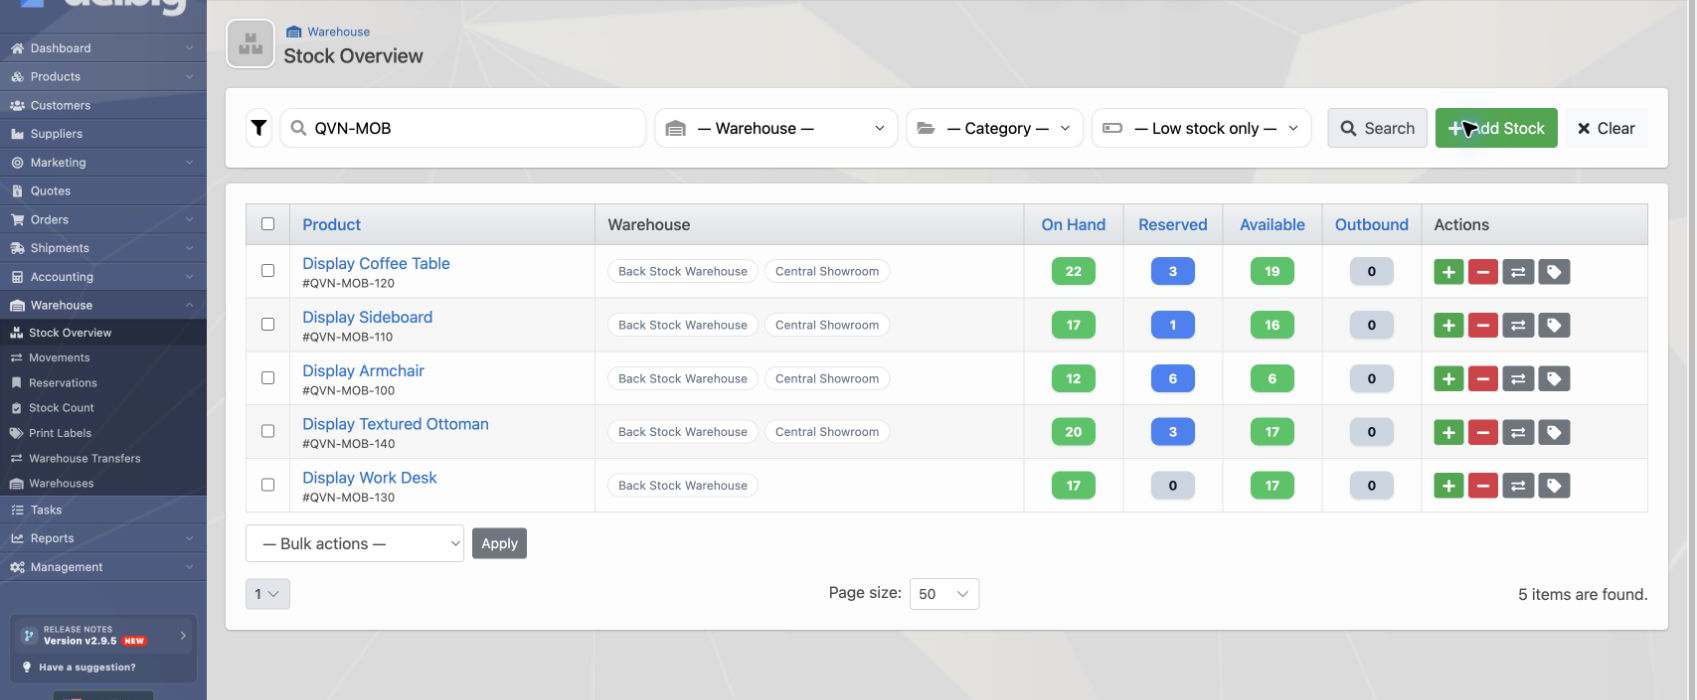Click the tag icon for Display Textured Ottoman
Image resolution: width=1697 pixels, height=700 pixels.
pos(1554,432)
